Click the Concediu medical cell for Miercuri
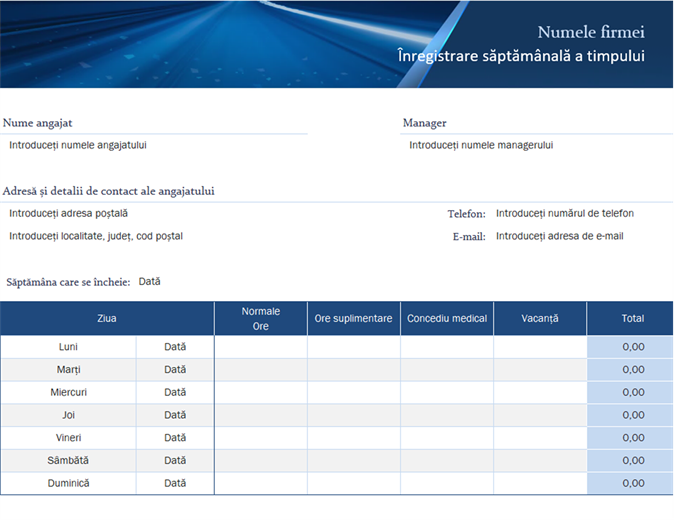Screen dimensions: 675x520 447,393
